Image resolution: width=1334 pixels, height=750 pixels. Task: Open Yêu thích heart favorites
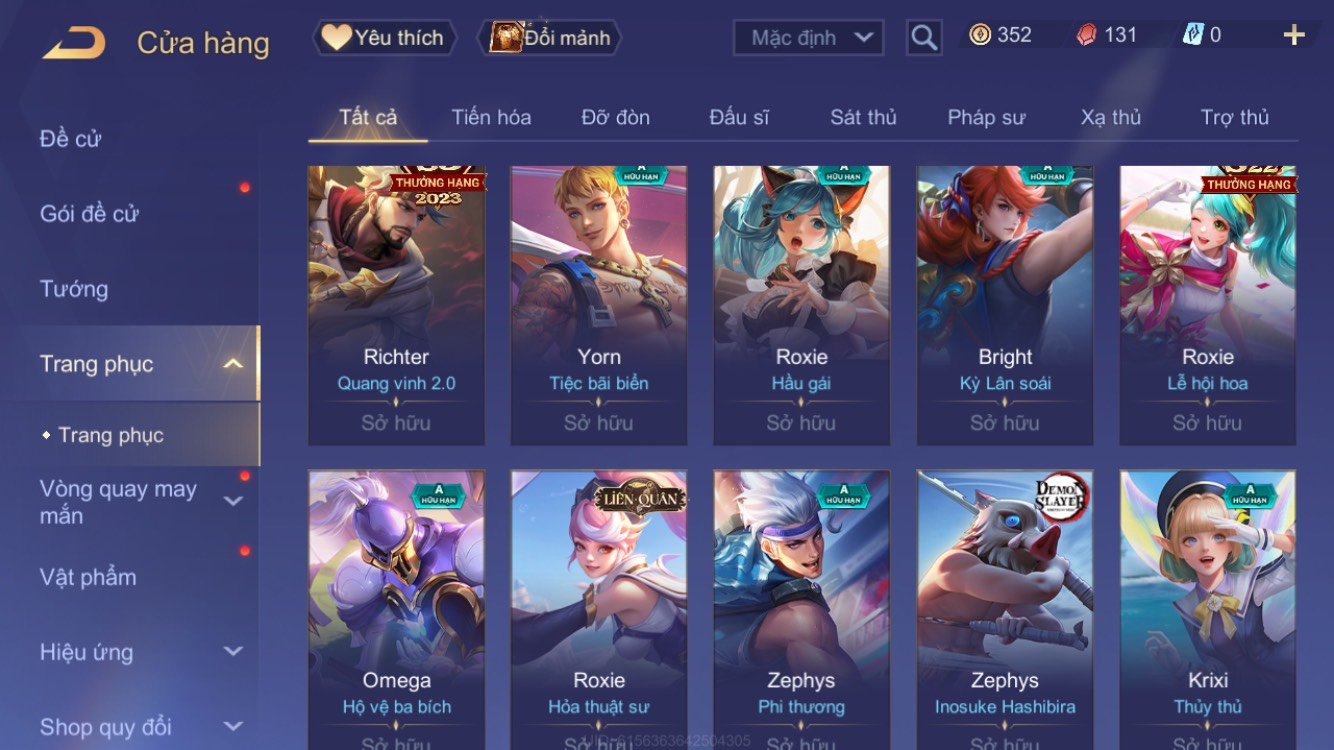[385, 38]
